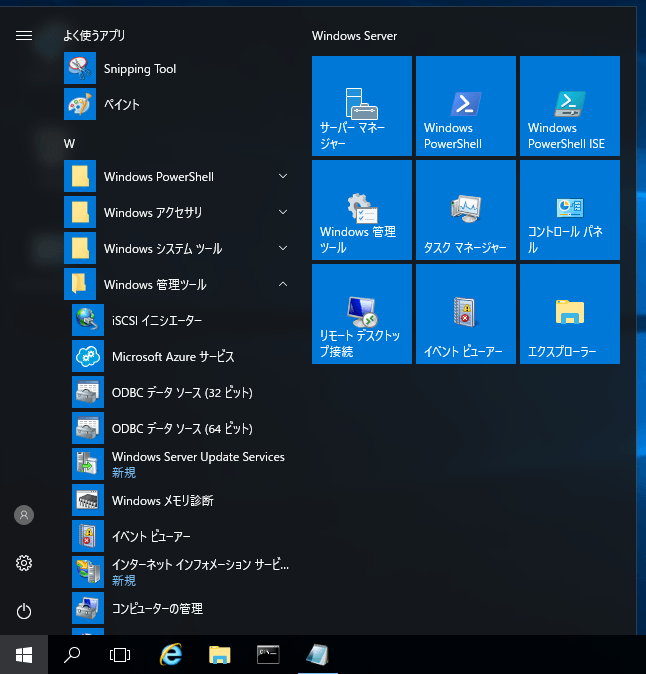Launch Windows Server Update Services
Viewport: 646px width, 674px height.
pyautogui.click(x=181, y=464)
